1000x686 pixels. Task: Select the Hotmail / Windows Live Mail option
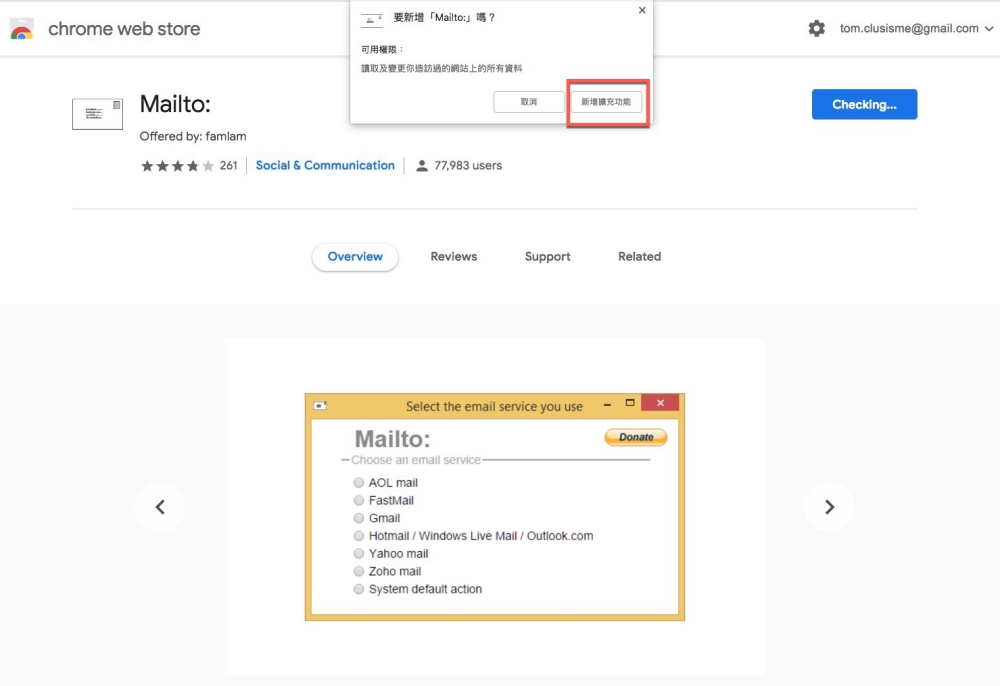click(359, 536)
